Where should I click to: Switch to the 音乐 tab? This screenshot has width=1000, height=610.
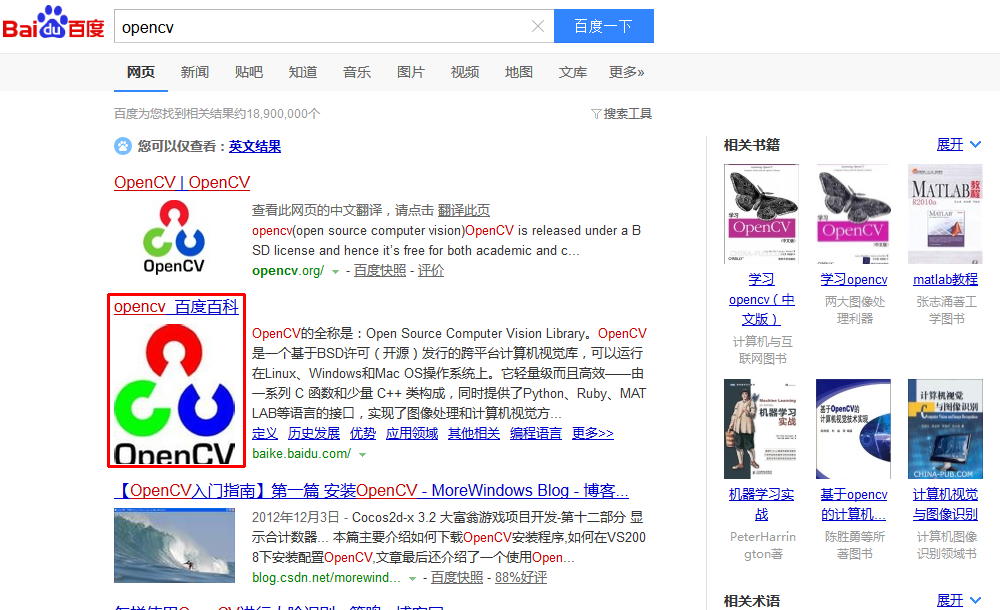coord(357,72)
